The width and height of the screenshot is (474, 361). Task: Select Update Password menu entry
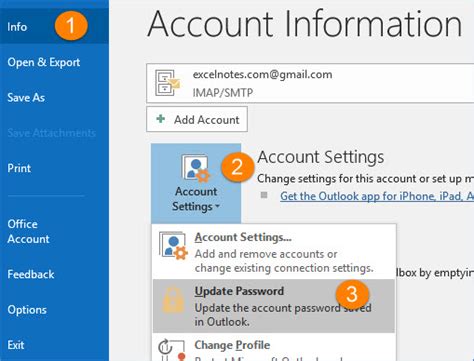pyautogui.click(x=274, y=306)
